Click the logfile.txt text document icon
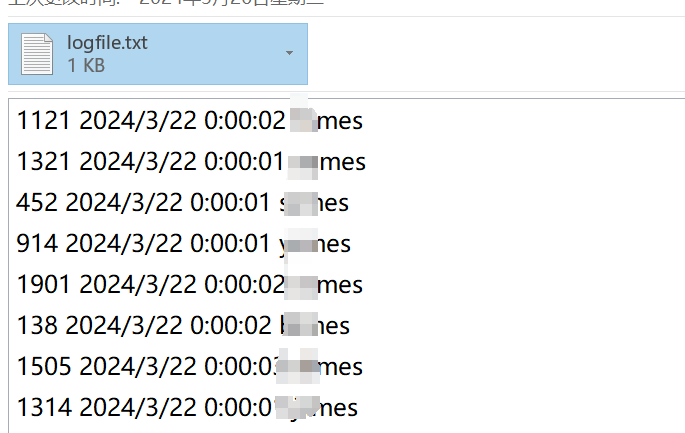Viewport: 685px width, 433px height. (x=37, y=54)
